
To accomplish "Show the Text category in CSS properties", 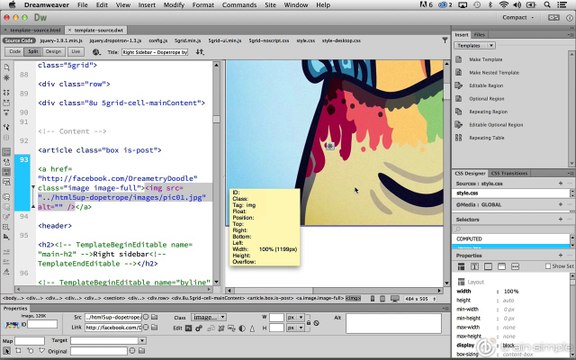I will 475,267.
